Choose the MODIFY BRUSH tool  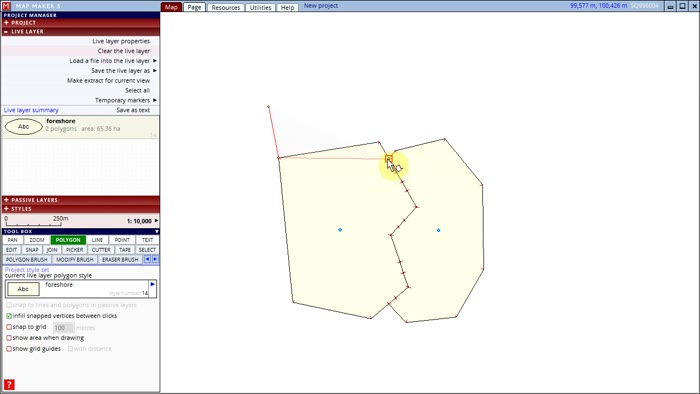75,260
